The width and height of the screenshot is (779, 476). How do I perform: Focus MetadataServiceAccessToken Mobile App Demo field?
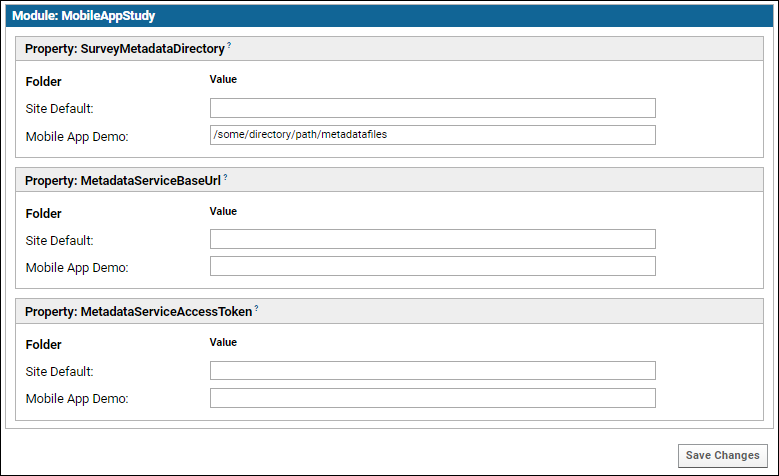433,398
